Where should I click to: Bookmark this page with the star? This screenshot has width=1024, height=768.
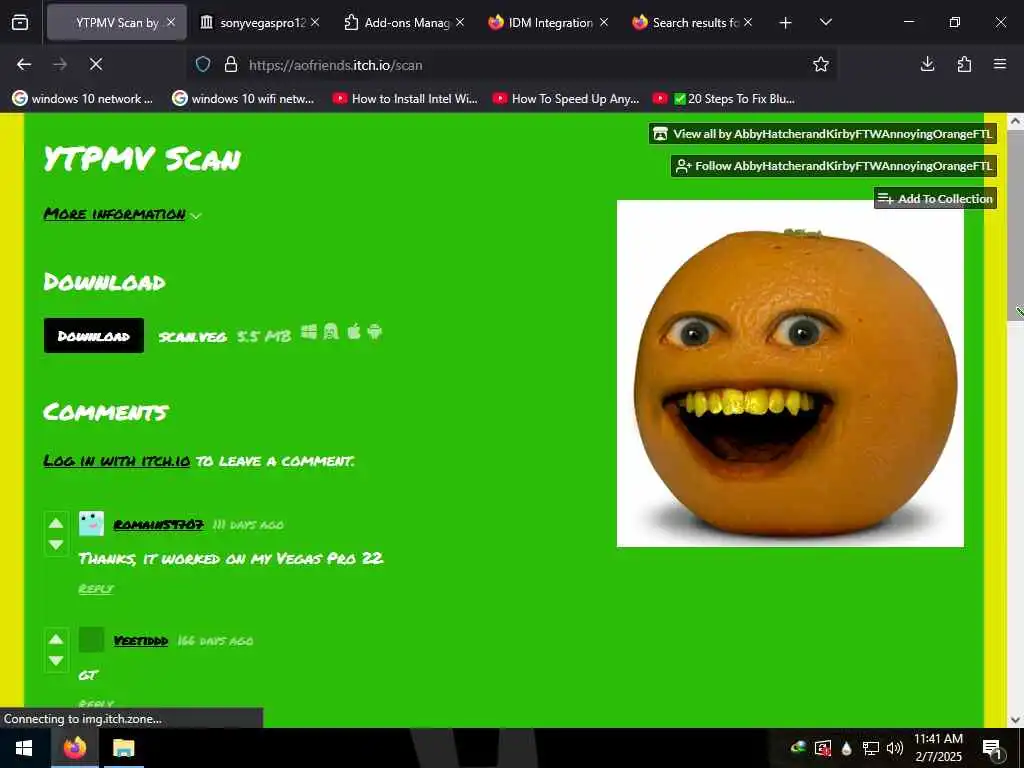coord(821,64)
